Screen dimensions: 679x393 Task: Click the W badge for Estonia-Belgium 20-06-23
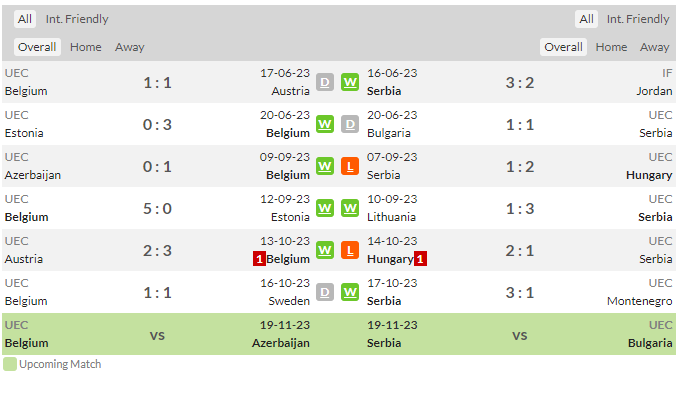pyautogui.click(x=325, y=124)
